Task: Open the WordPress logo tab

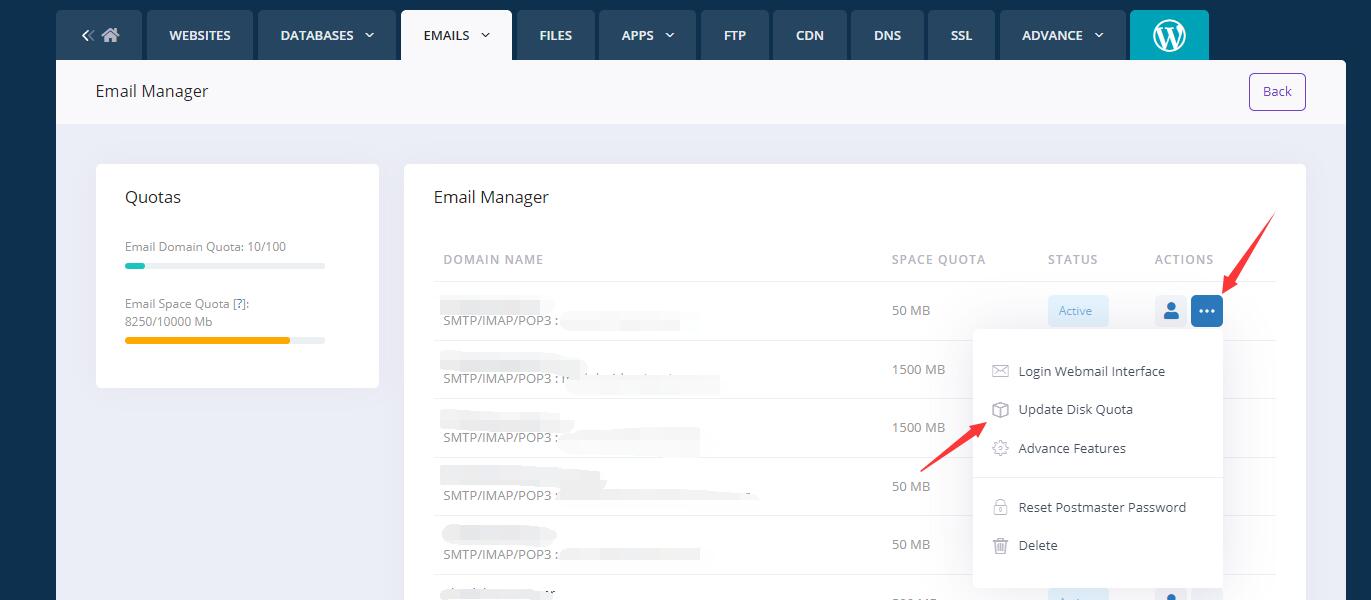Action: click(1168, 35)
